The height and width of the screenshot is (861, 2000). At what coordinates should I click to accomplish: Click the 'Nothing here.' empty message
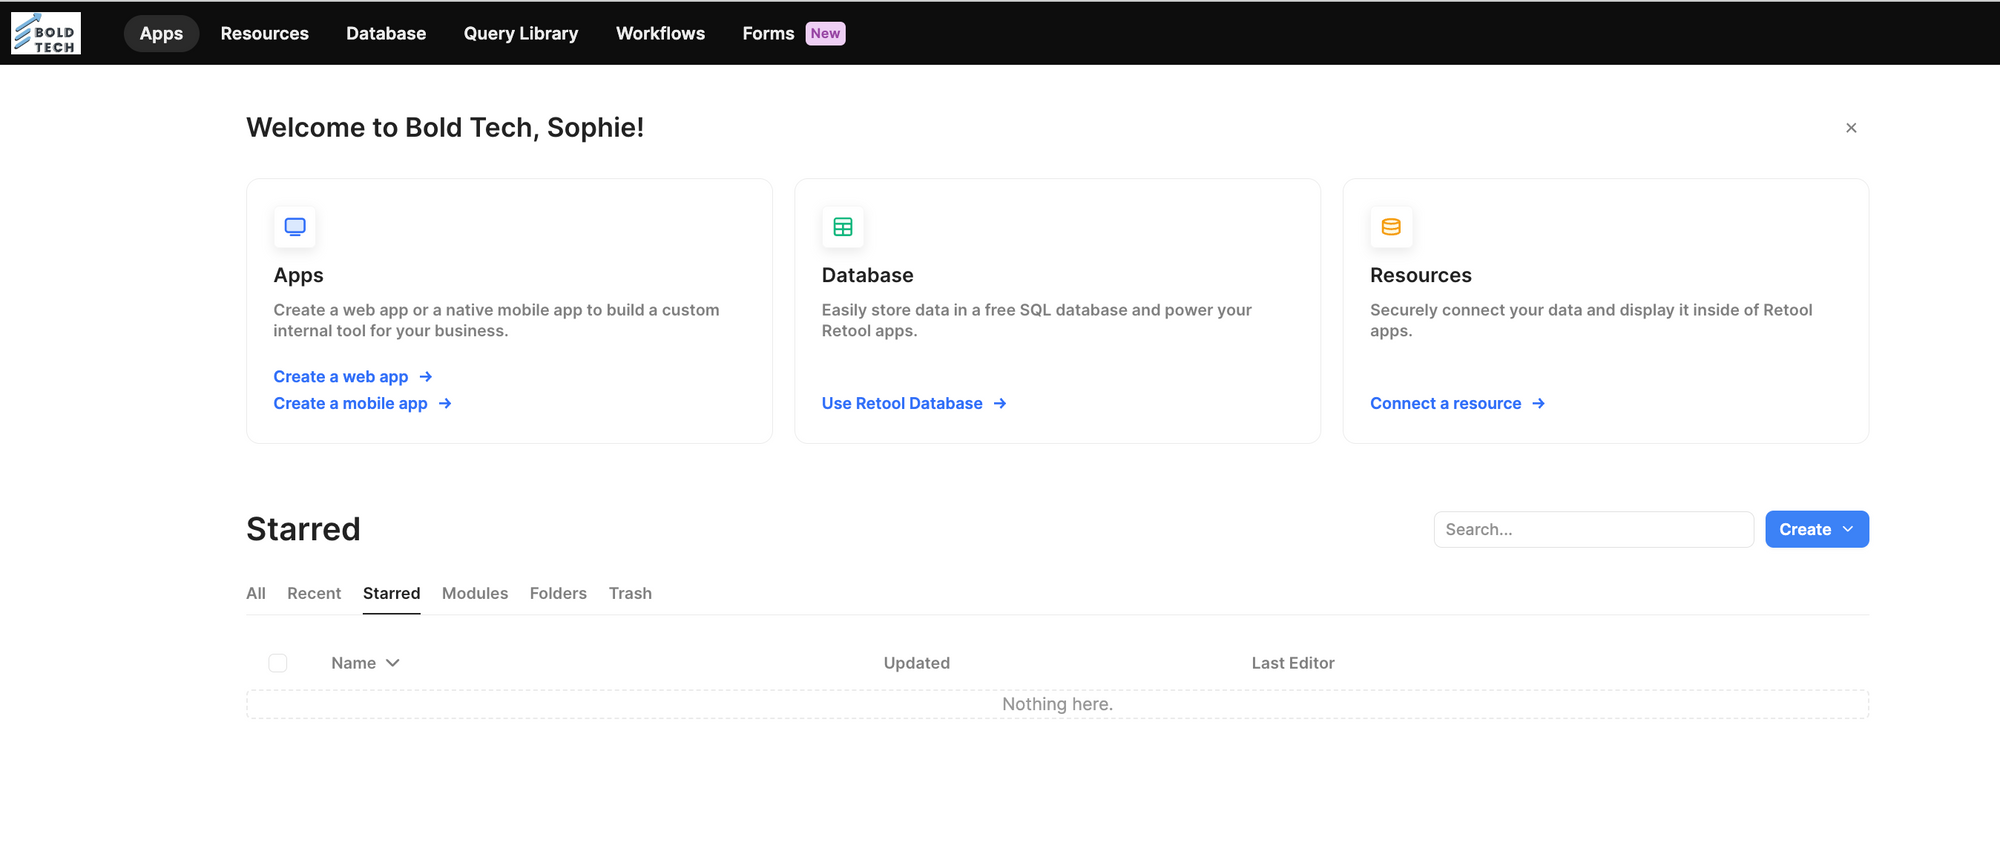pyautogui.click(x=1057, y=704)
